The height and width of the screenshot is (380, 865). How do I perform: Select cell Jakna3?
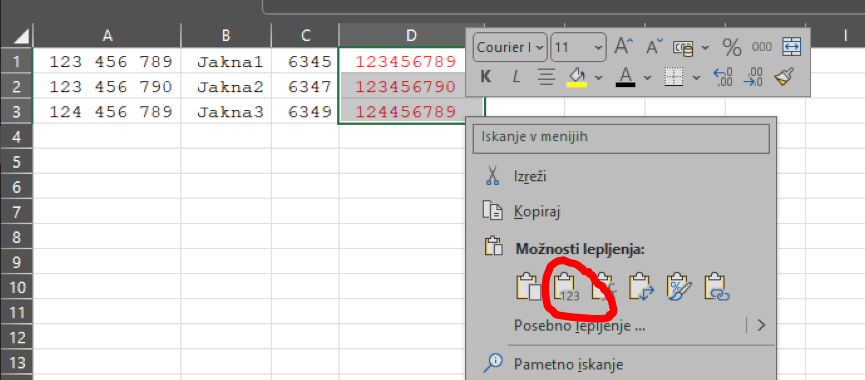226,112
